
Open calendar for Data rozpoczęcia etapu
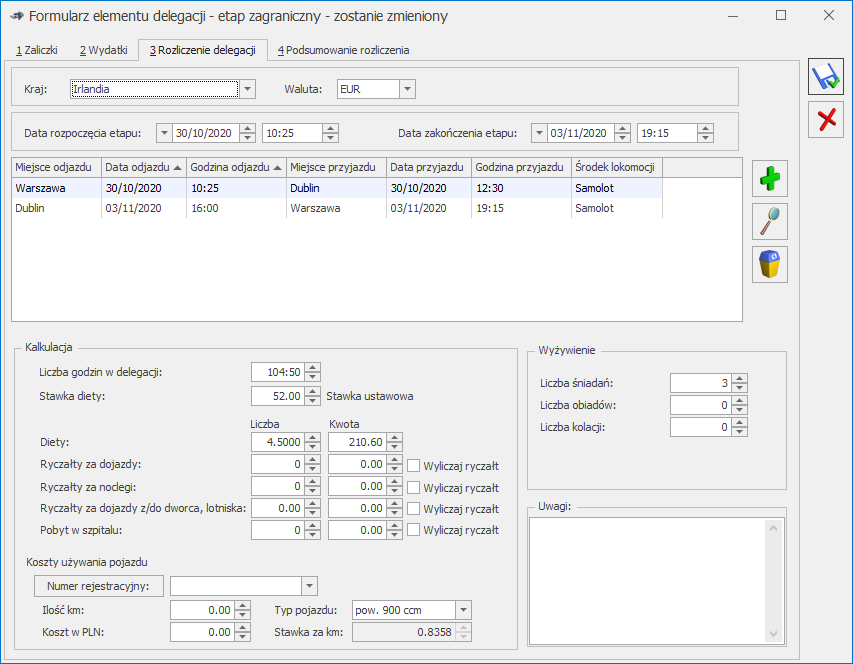click(x=164, y=133)
